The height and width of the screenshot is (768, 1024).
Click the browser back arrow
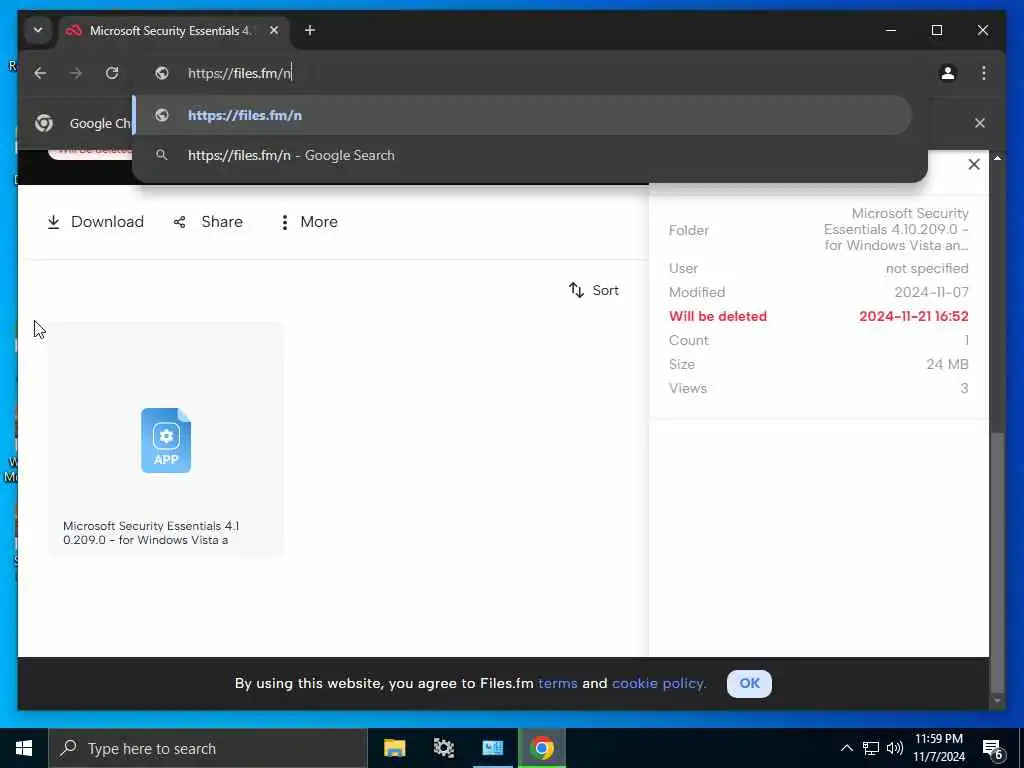tap(40, 73)
